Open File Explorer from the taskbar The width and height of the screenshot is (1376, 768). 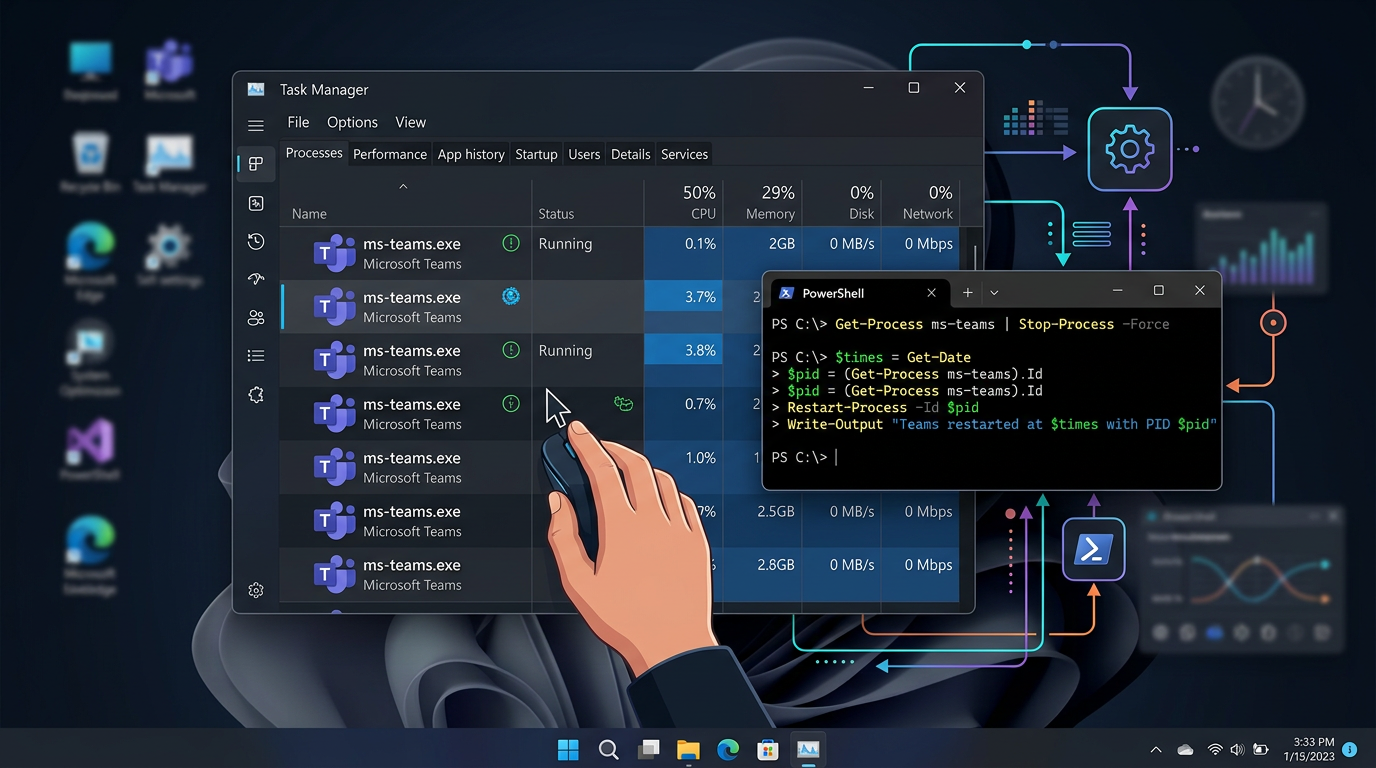coord(688,749)
